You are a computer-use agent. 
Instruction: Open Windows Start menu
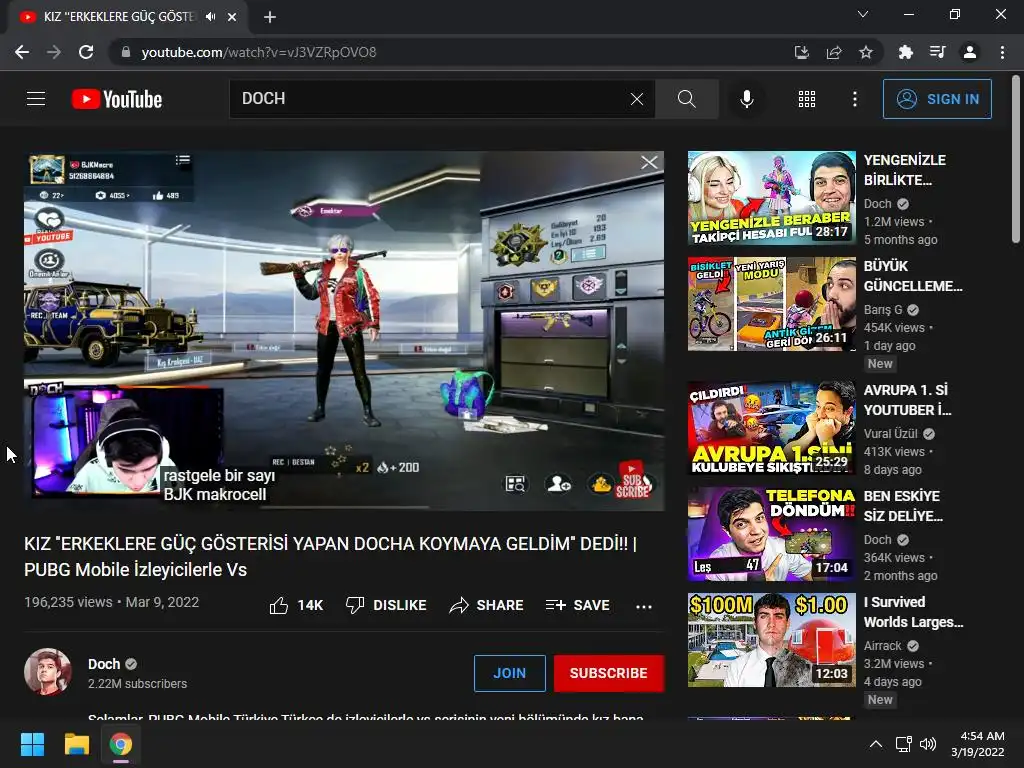(x=32, y=744)
